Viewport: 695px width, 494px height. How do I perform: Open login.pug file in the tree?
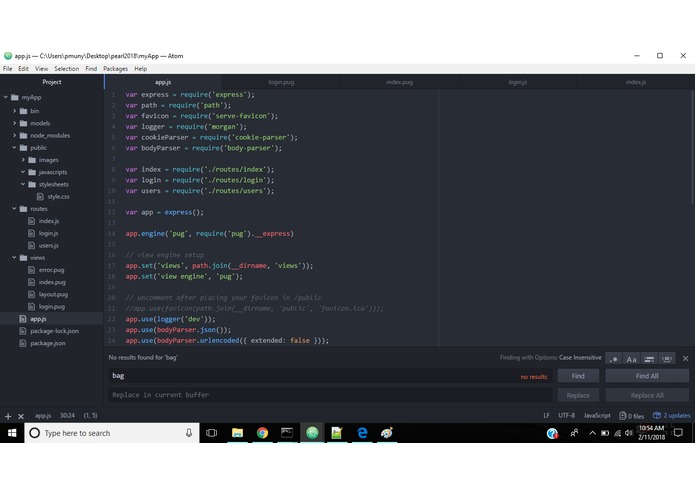51,307
